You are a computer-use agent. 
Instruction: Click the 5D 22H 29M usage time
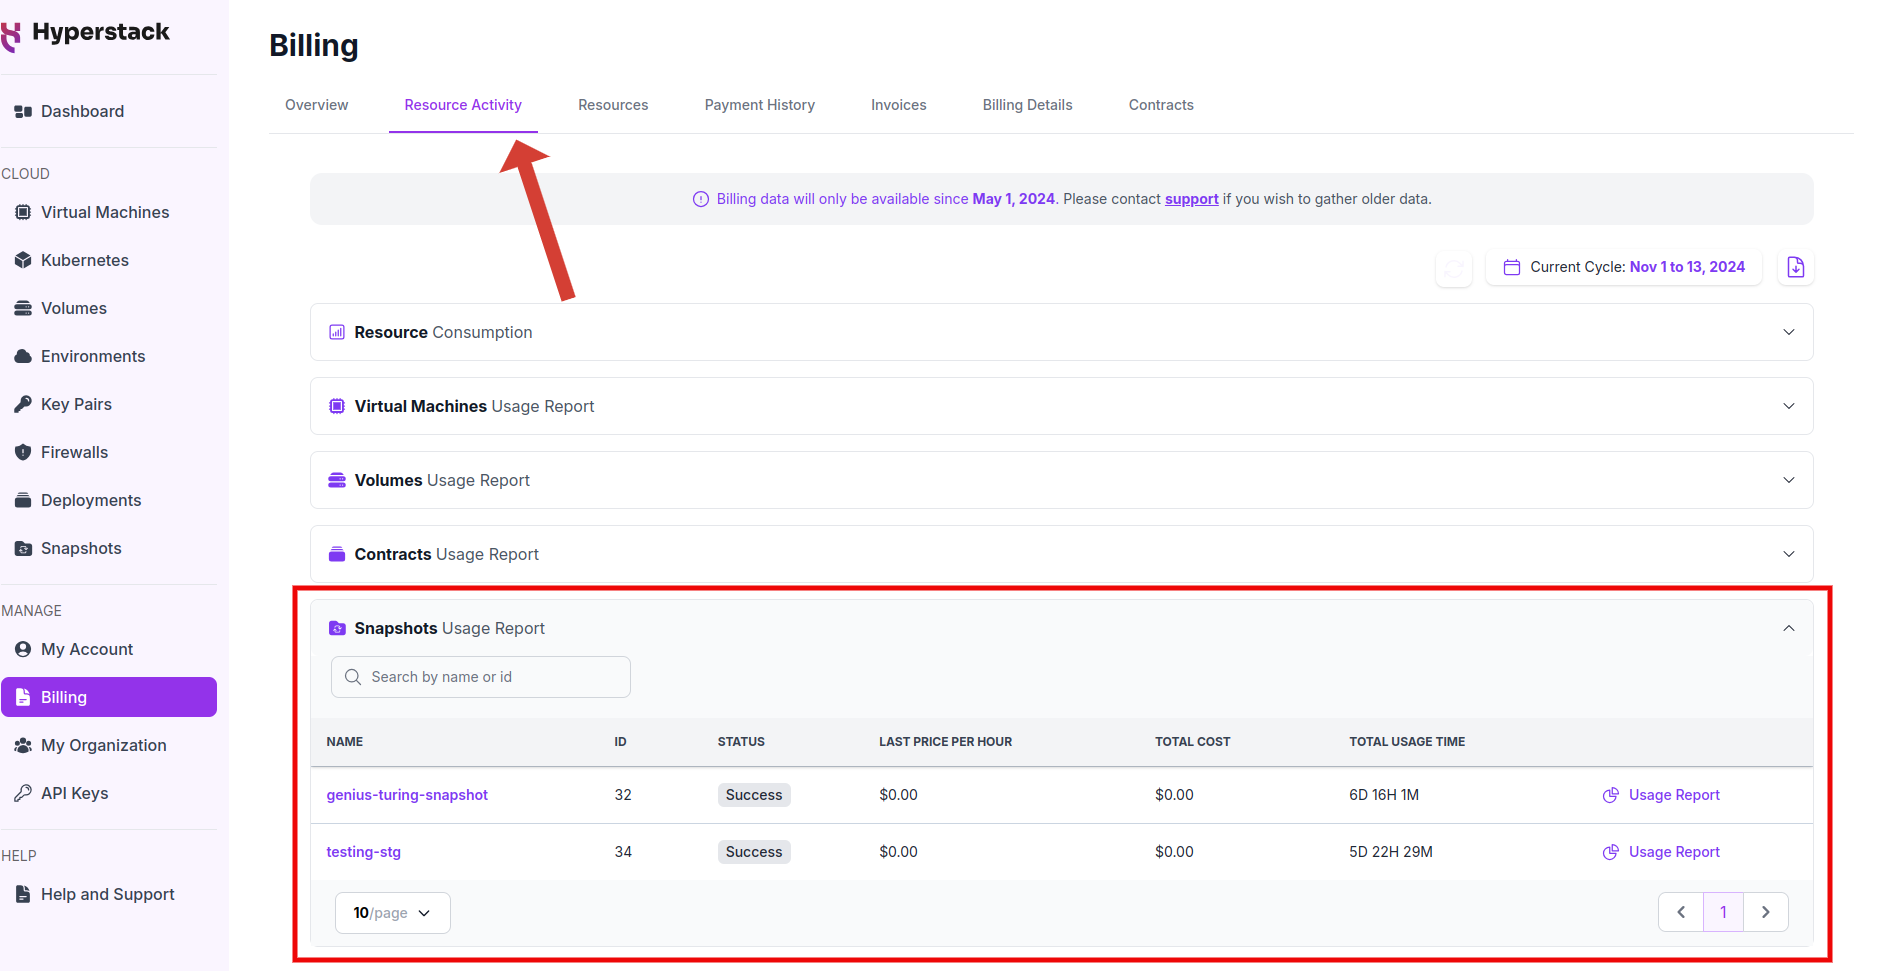[x=1391, y=852]
